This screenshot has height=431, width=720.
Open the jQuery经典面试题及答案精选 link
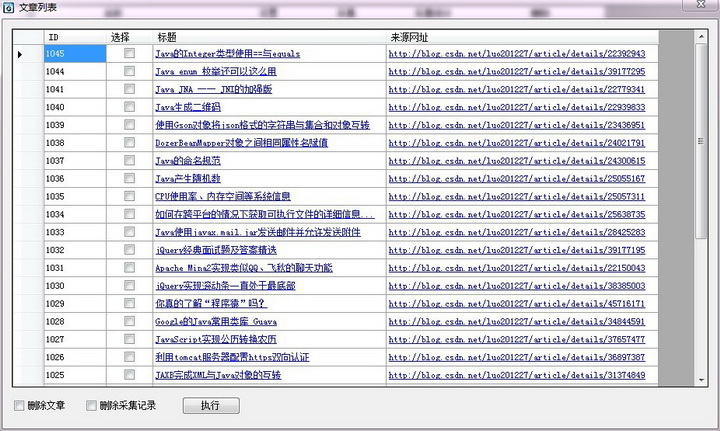(x=216, y=250)
